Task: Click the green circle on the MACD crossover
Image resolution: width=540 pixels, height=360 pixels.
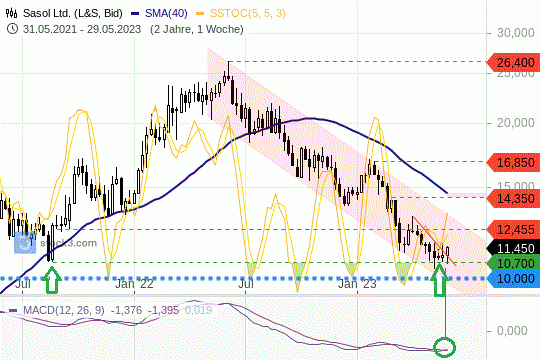Action: (x=445, y=348)
